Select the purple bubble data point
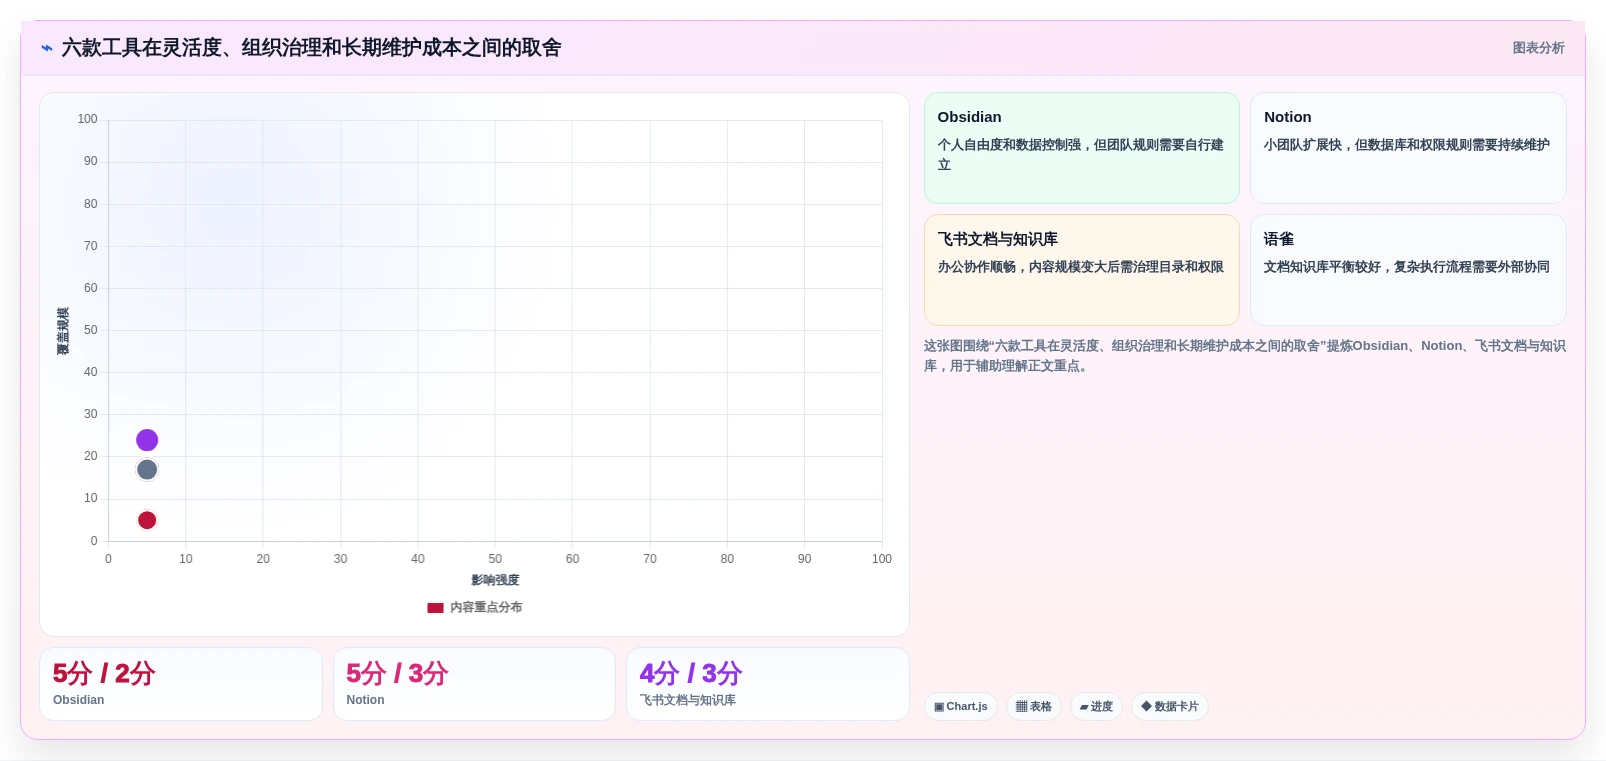Screen dimensions: 1606x761 147,440
